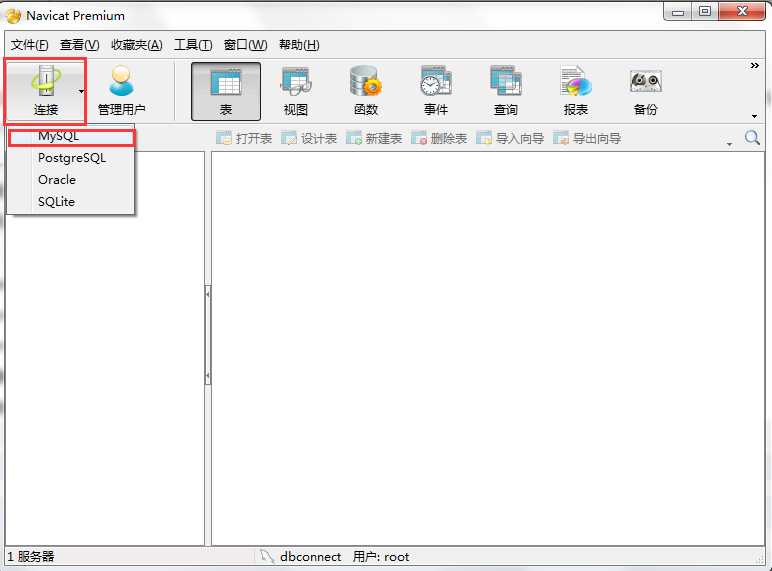Click the 删除表 delete table button

click(x=439, y=138)
